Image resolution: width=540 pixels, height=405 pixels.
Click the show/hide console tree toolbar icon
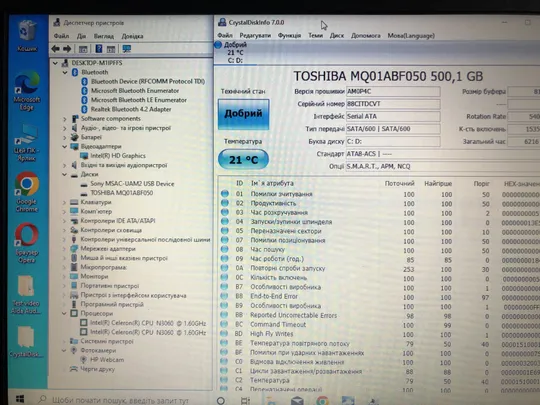83,49
